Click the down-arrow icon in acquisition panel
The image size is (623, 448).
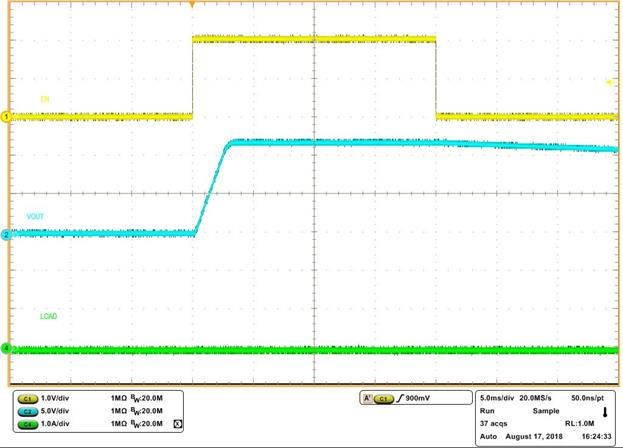click(x=603, y=411)
